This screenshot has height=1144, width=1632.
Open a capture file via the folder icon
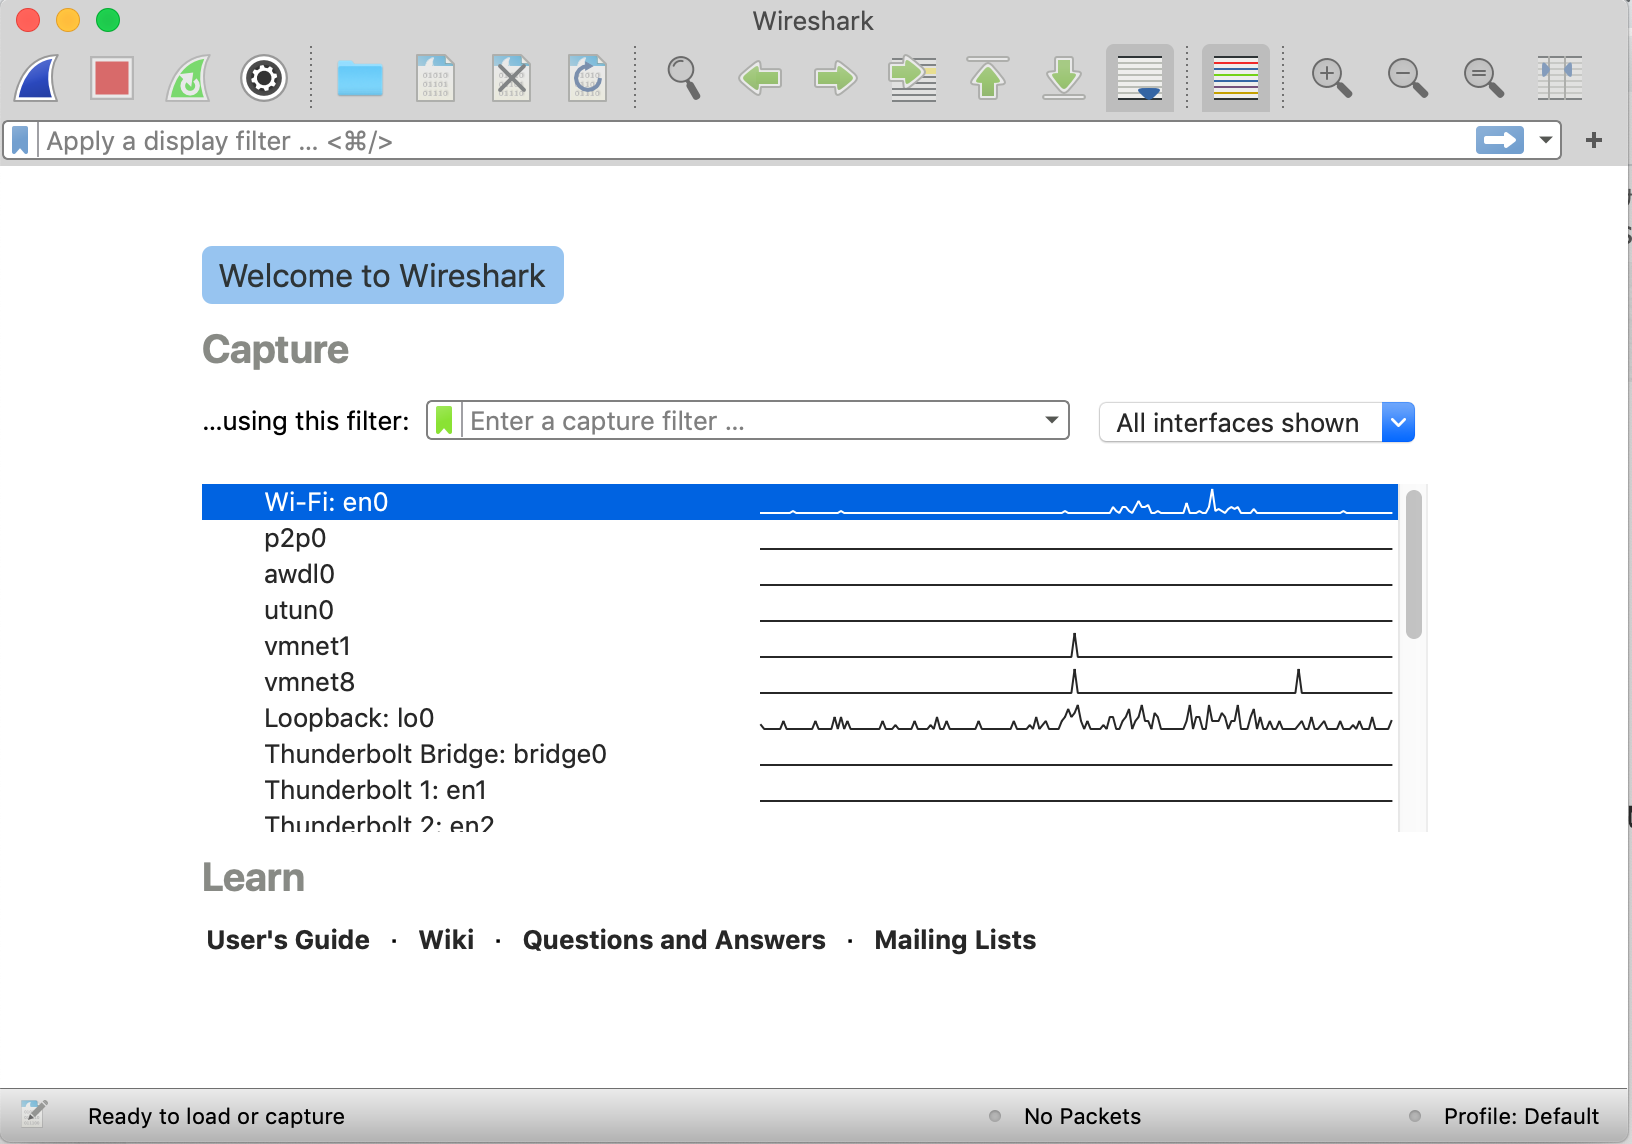[x=360, y=78]
